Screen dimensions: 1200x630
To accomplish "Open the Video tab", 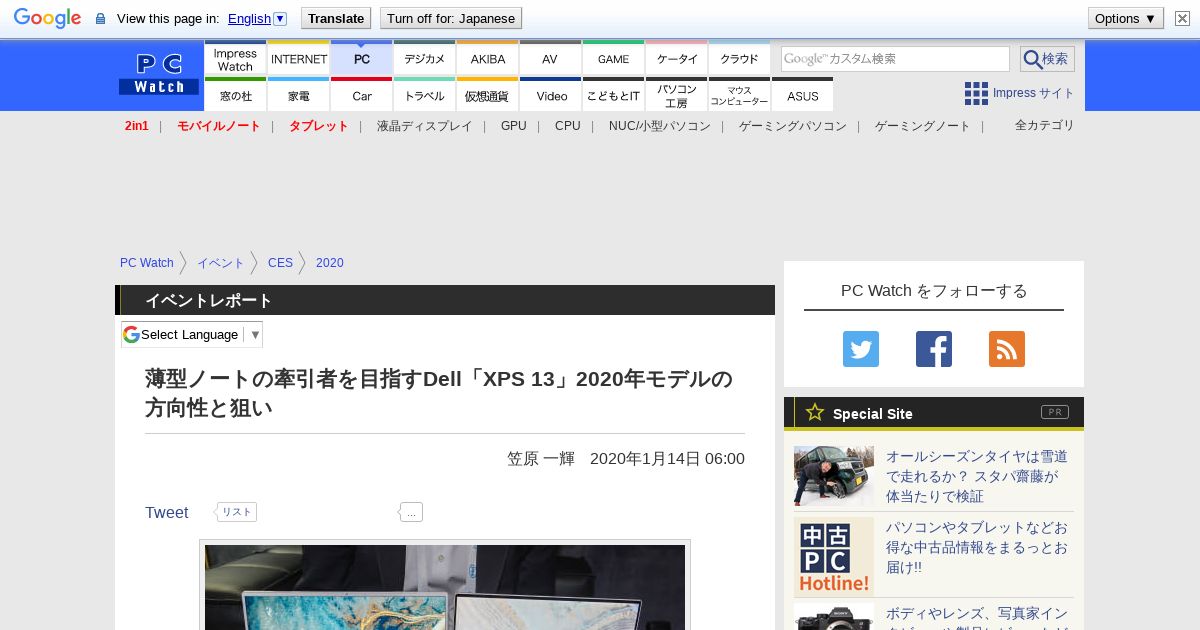I will pos(551,95).
